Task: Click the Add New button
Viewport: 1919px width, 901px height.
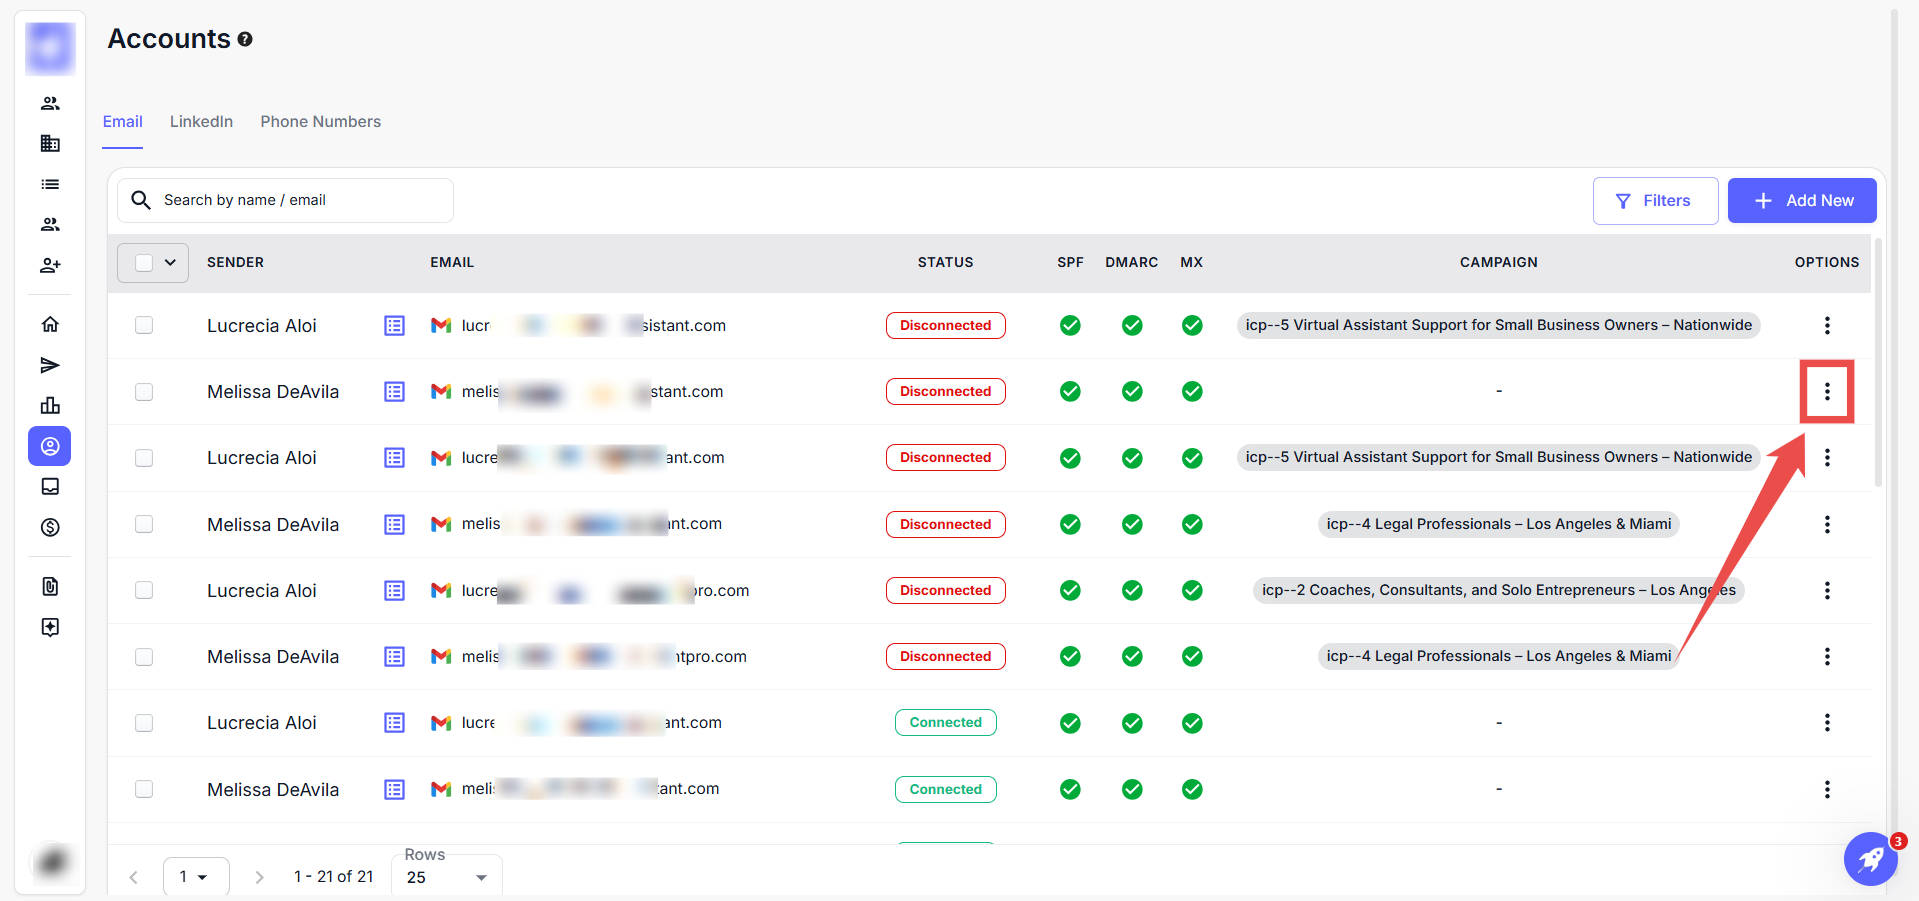Action: [1801, 201]
